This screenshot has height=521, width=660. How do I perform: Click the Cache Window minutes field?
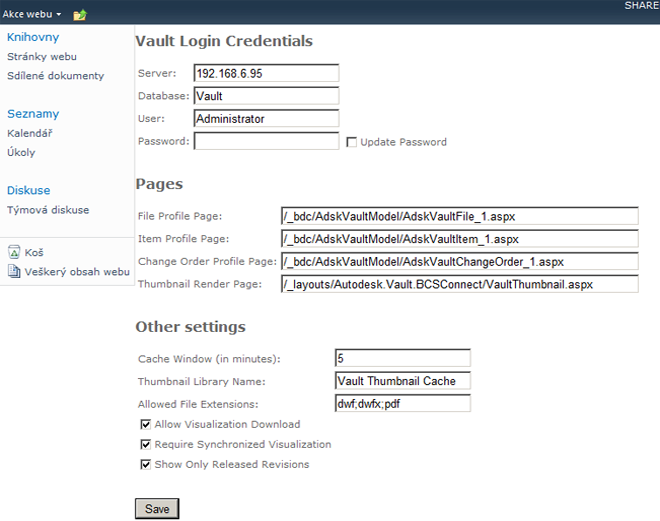403,358
